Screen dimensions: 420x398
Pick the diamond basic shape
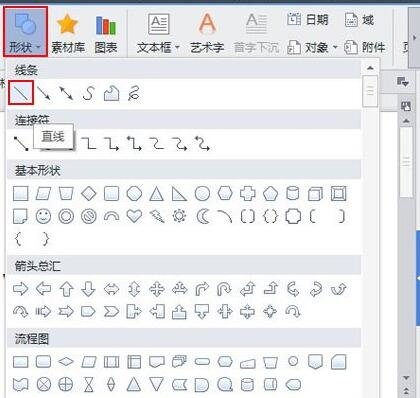(x=89, y=194)
